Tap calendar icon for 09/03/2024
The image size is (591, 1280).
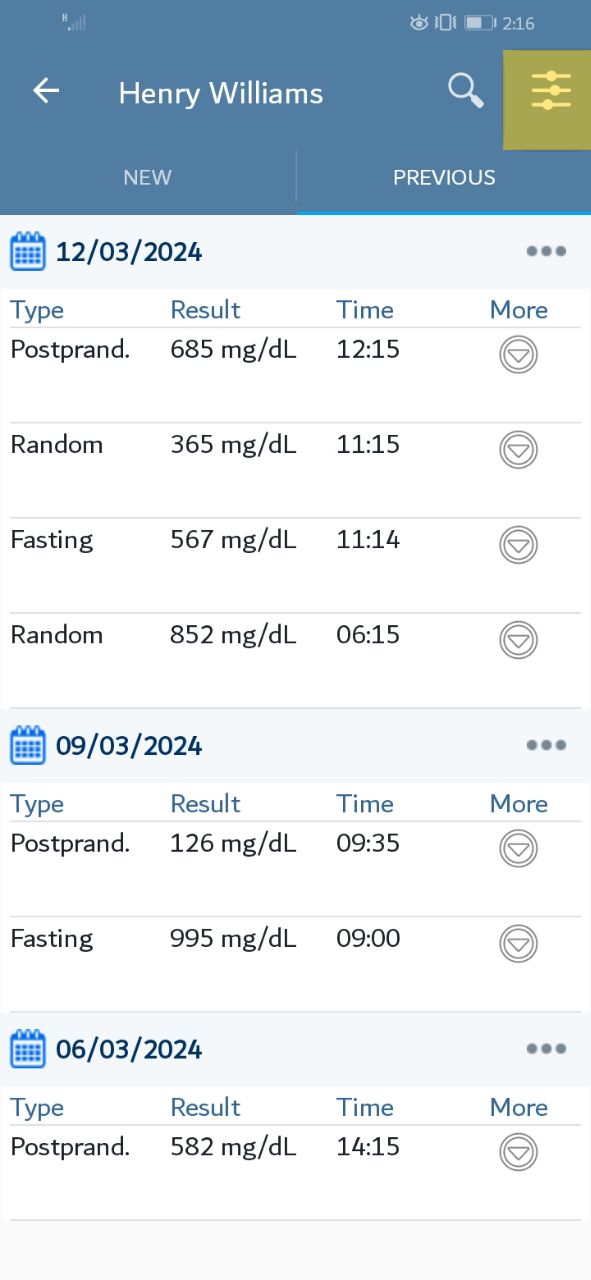click(28, 745)
